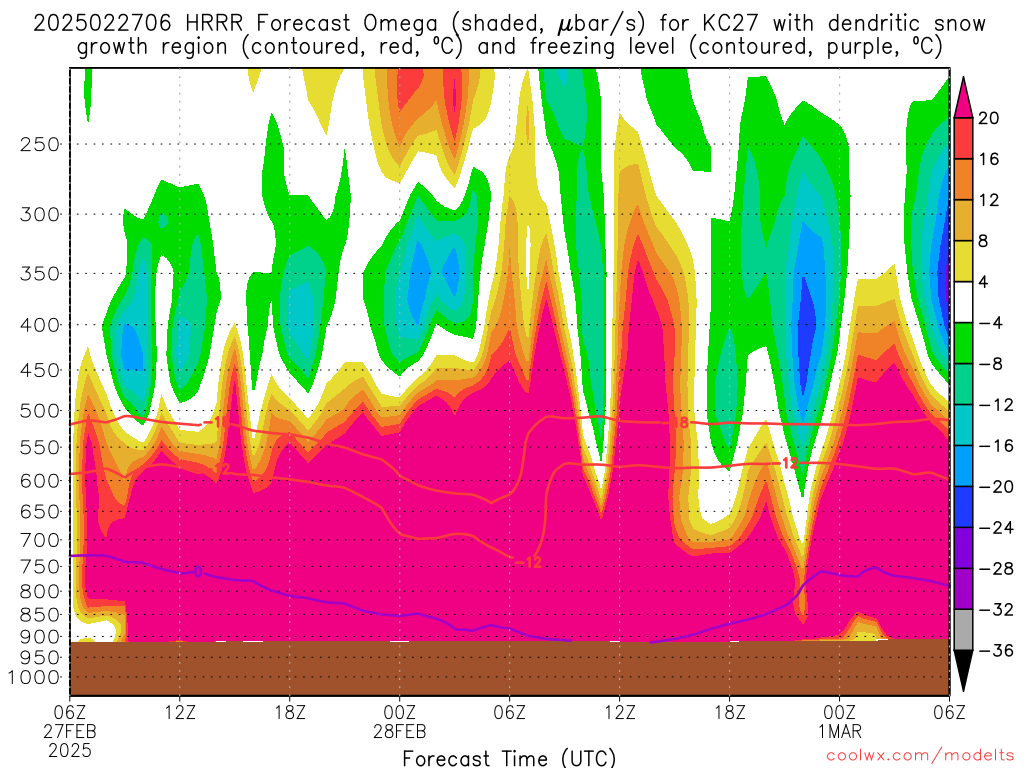Select the 550 pressure axis label
The width and height of the screenshot is (1024, 768).
(40, 448)
